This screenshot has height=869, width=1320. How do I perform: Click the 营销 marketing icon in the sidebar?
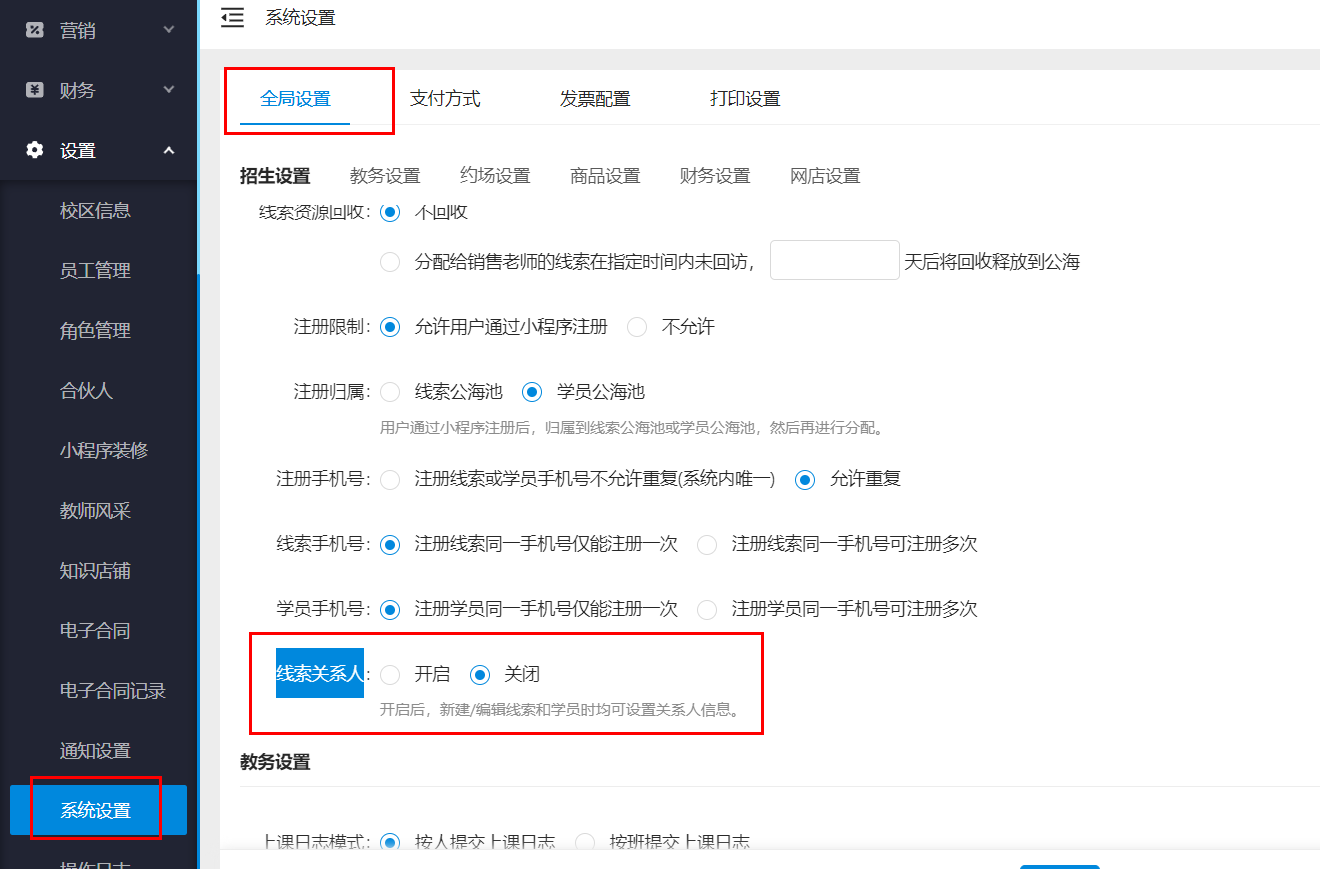pyautogui.click(x=33, y=30)
